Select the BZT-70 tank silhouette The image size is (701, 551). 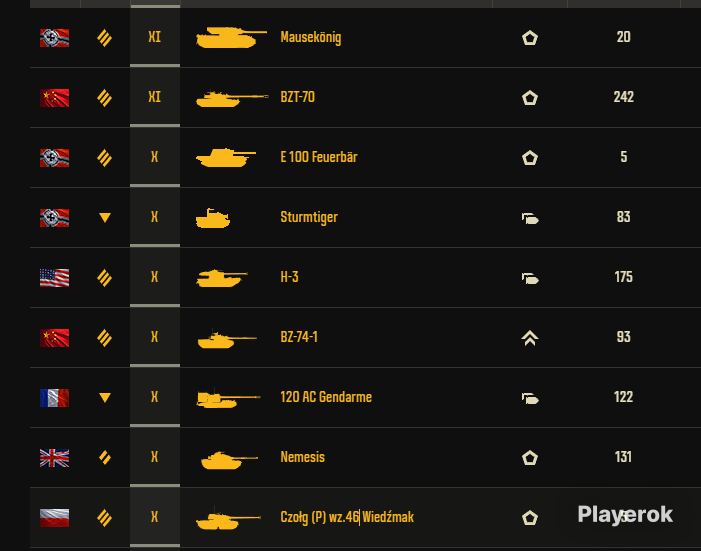232,98
